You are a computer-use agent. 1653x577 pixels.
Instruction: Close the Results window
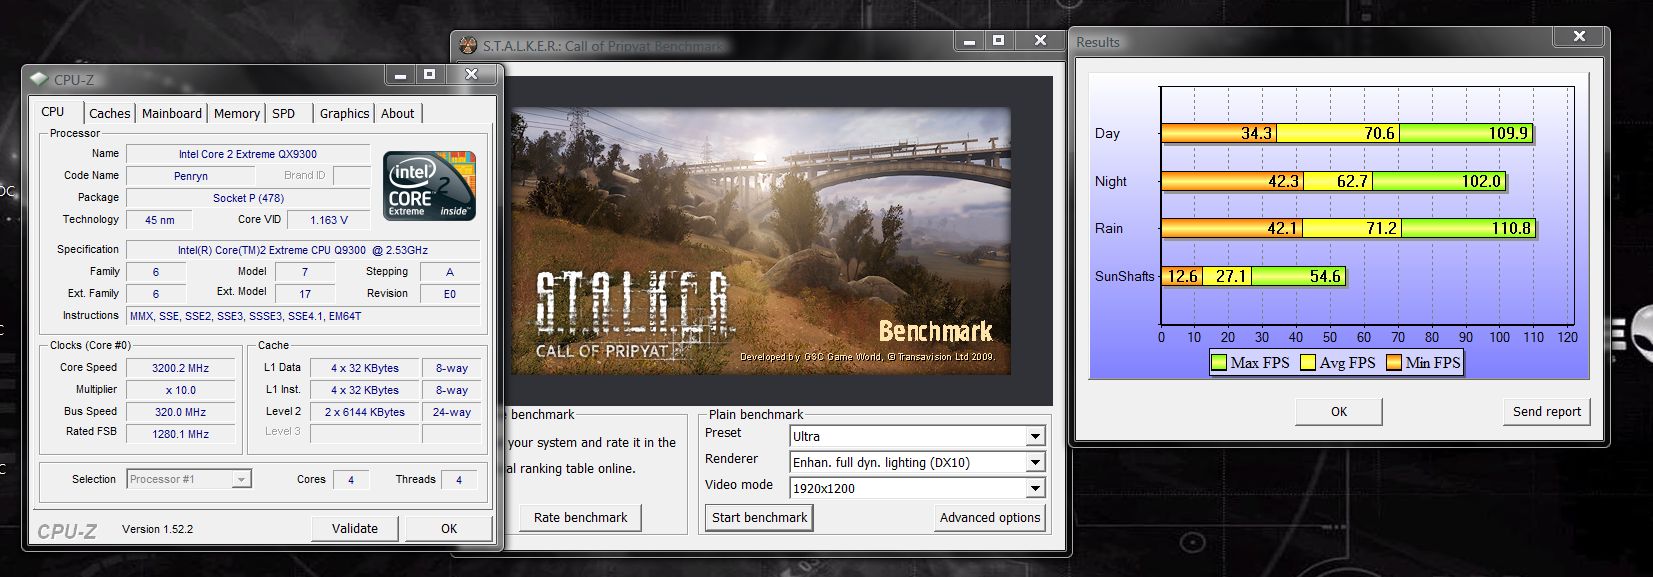(x=1579, y=36)
